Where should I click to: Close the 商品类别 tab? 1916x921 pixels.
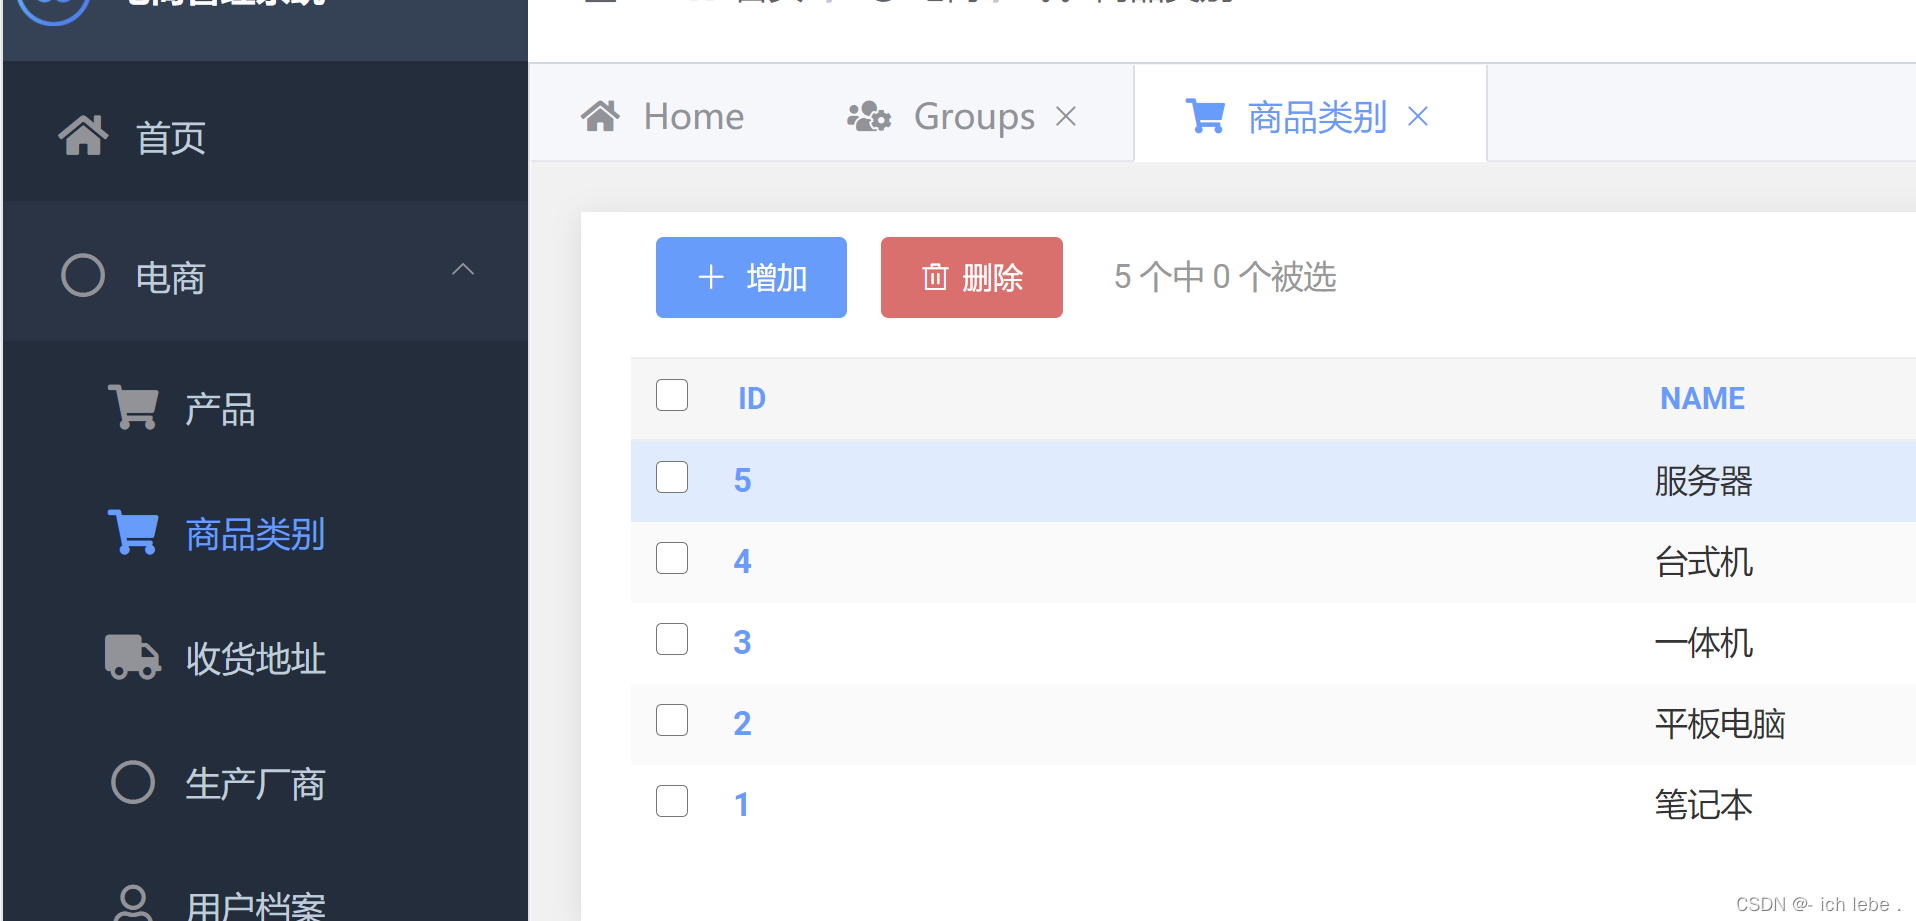tap(1418, 116)
